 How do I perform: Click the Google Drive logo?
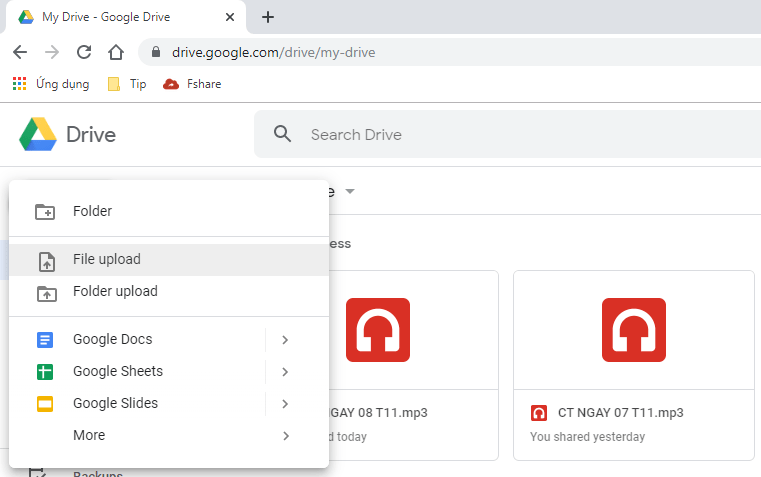click(38, 134)
